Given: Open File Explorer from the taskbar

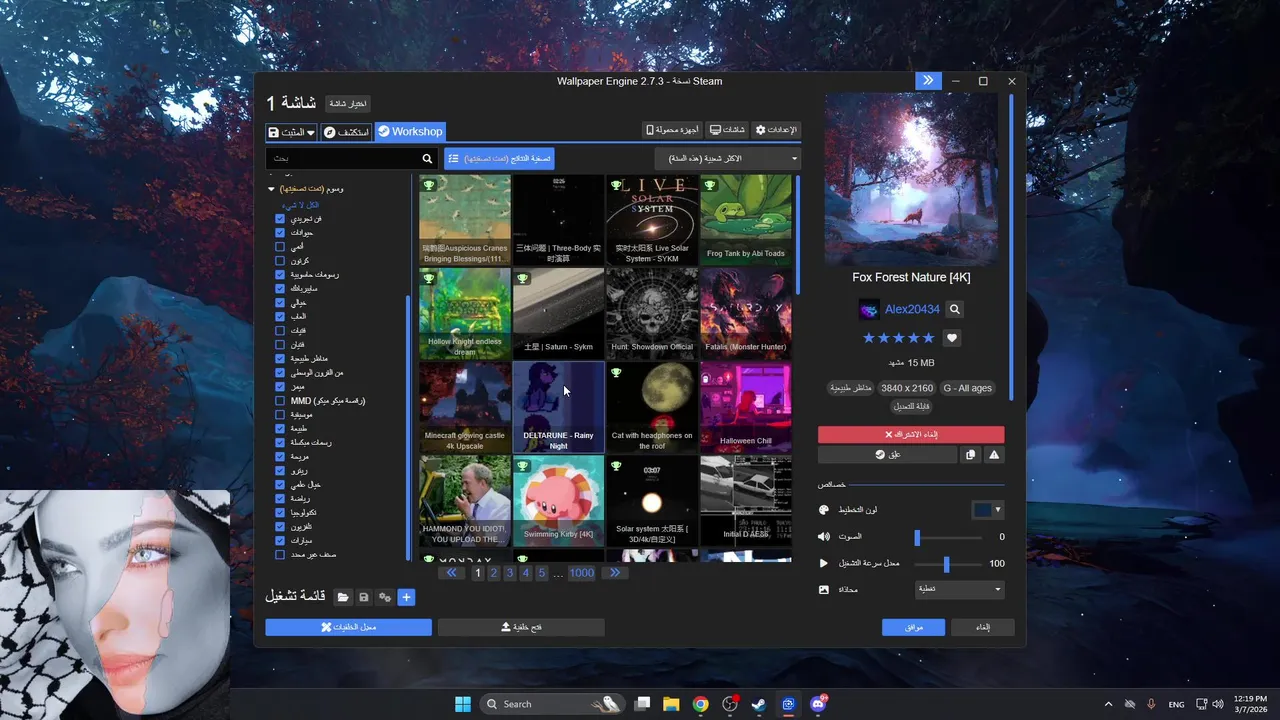Looking at the screenshot, I should pyautogui.click(x=671, y=704).
